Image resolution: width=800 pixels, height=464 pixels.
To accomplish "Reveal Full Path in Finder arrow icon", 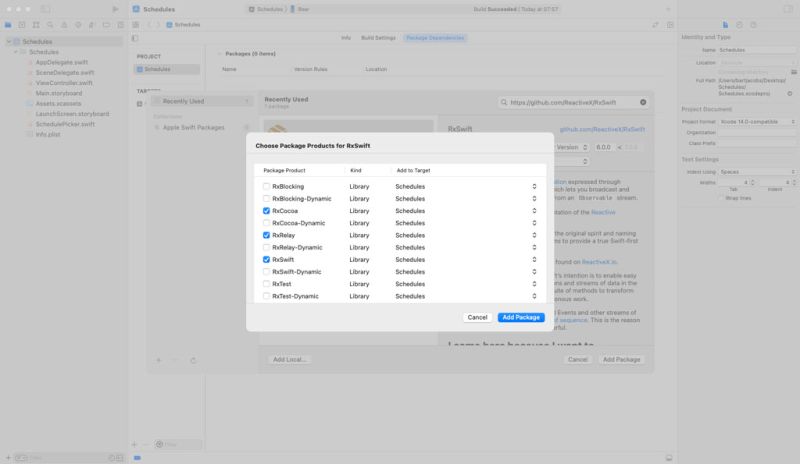I will click(790, 93).
